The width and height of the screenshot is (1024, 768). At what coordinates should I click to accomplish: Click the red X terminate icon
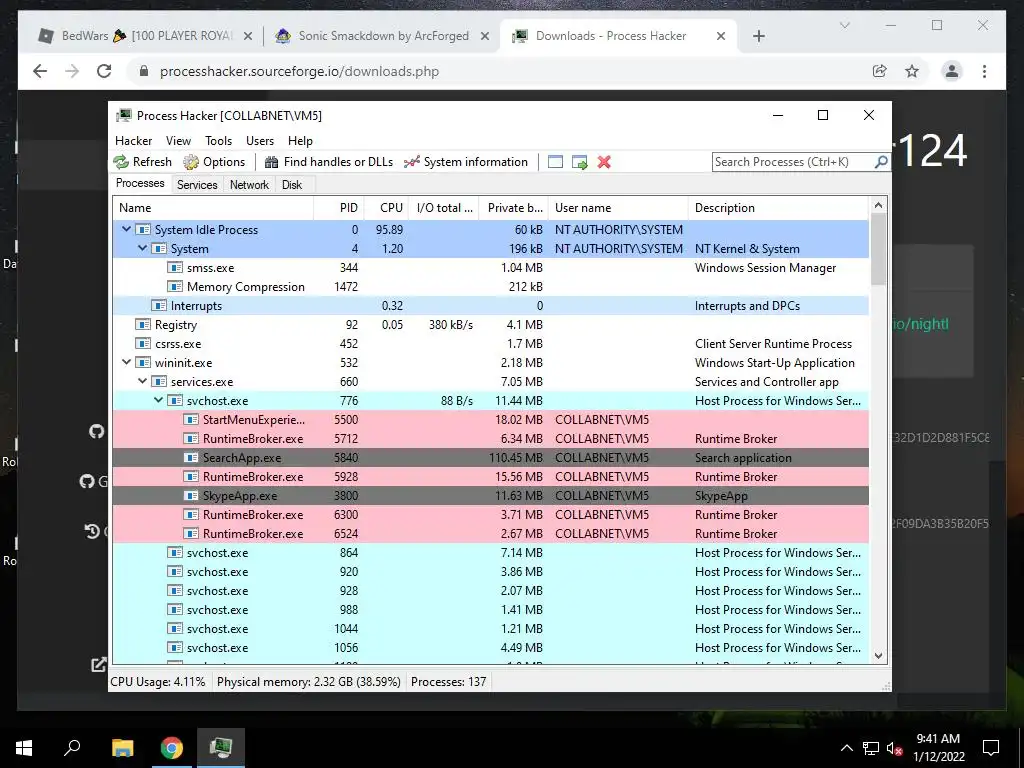tap(604, 162)
